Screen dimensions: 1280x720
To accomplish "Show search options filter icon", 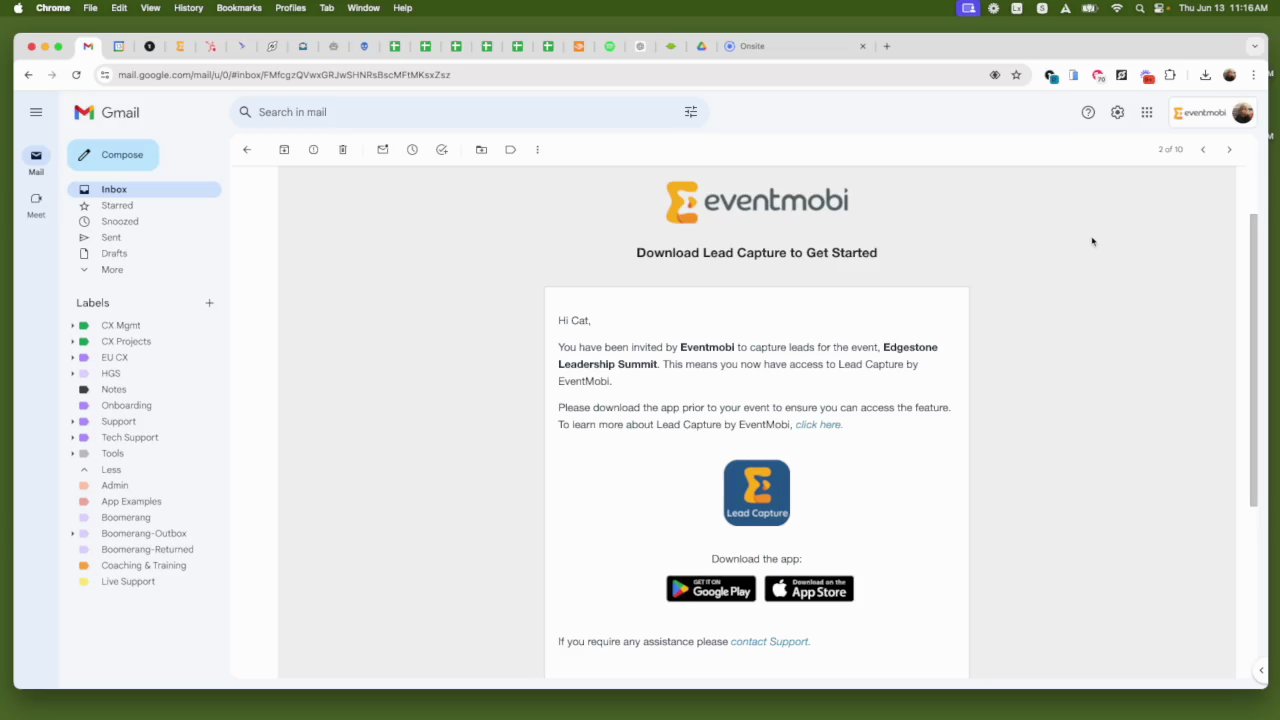I will tap(691, 112).
